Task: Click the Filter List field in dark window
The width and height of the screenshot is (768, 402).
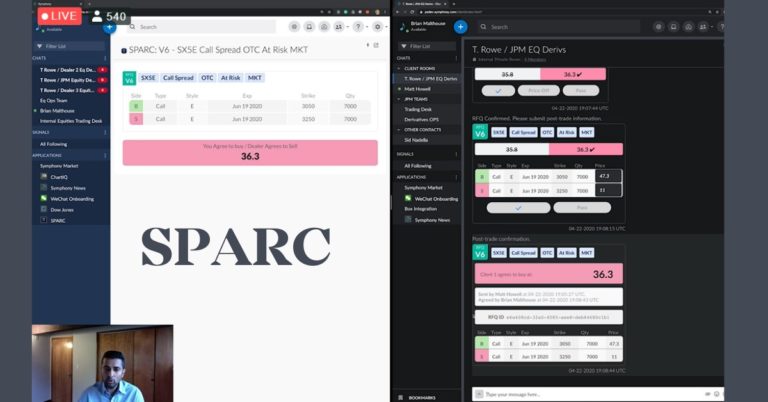Action: tap(428, 46)
